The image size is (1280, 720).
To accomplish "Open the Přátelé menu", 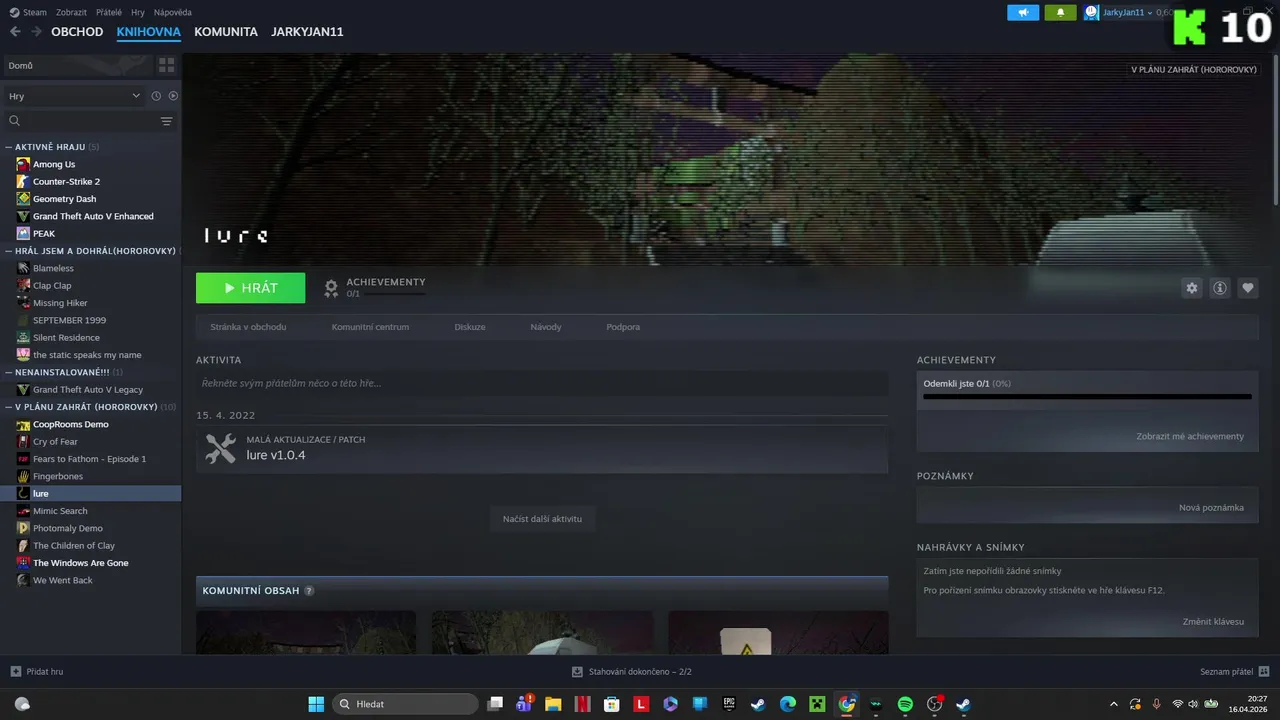I will [109, 12].
